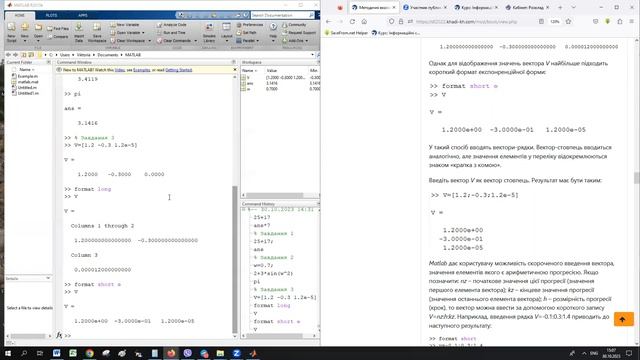Image resolution: width=640 pixels, height=360 pixels.
Task: Open the Getting Started link
Action: tap(178, 70)
